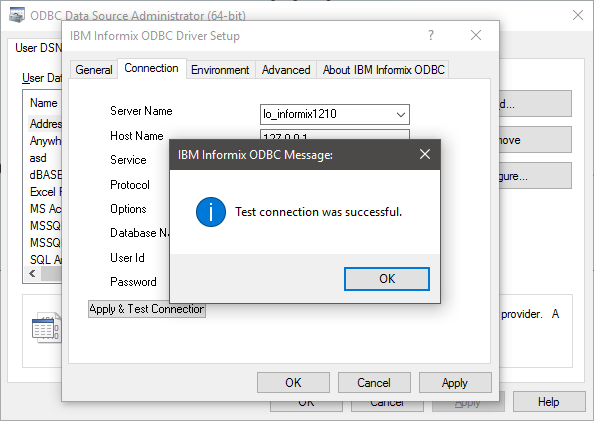
Task: Click Apply in Driver Setup dialog
Action: (455, 383)
